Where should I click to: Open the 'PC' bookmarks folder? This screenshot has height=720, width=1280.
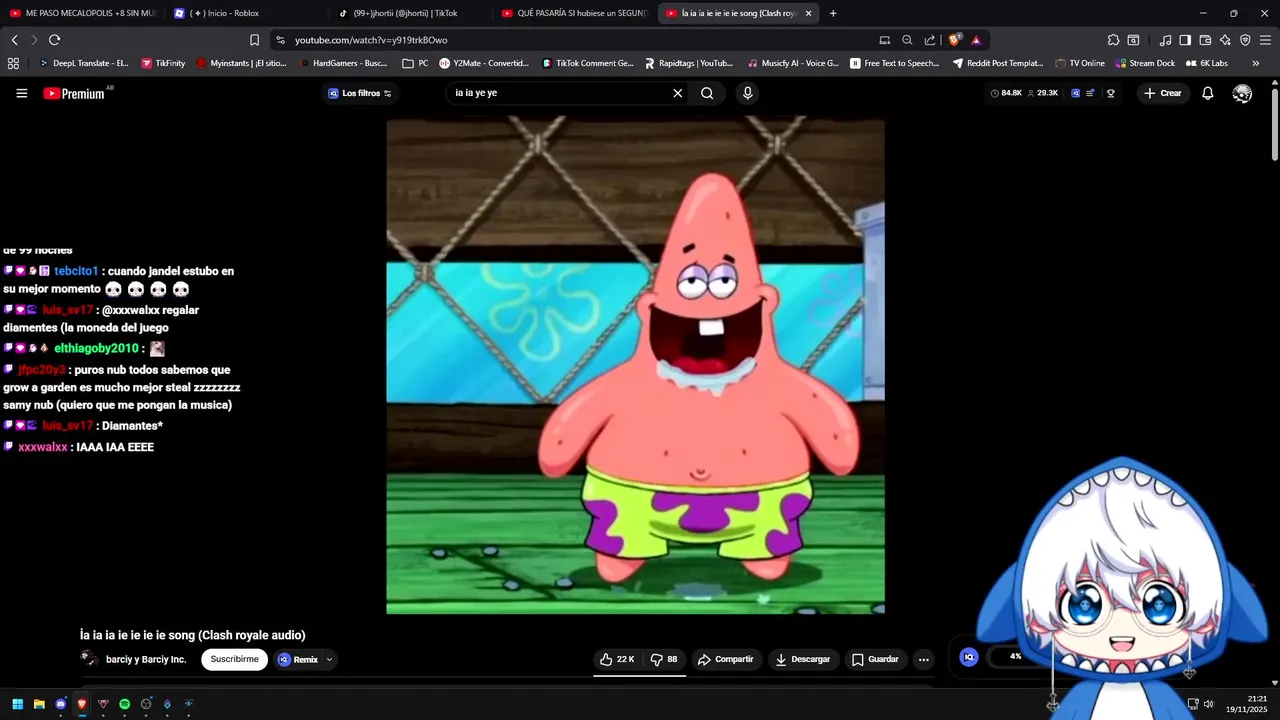415,63
